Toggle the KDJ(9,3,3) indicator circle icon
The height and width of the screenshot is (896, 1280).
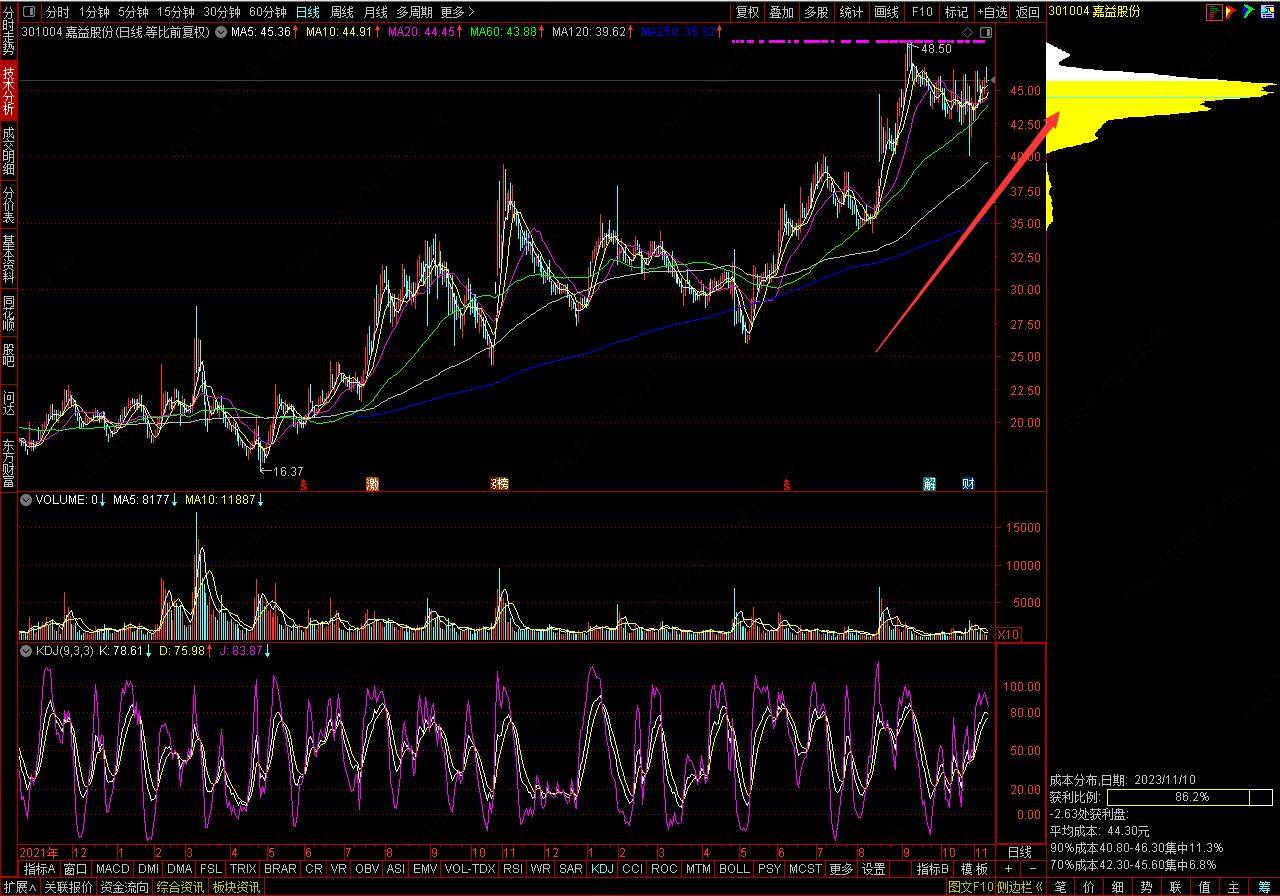point(27,650)
